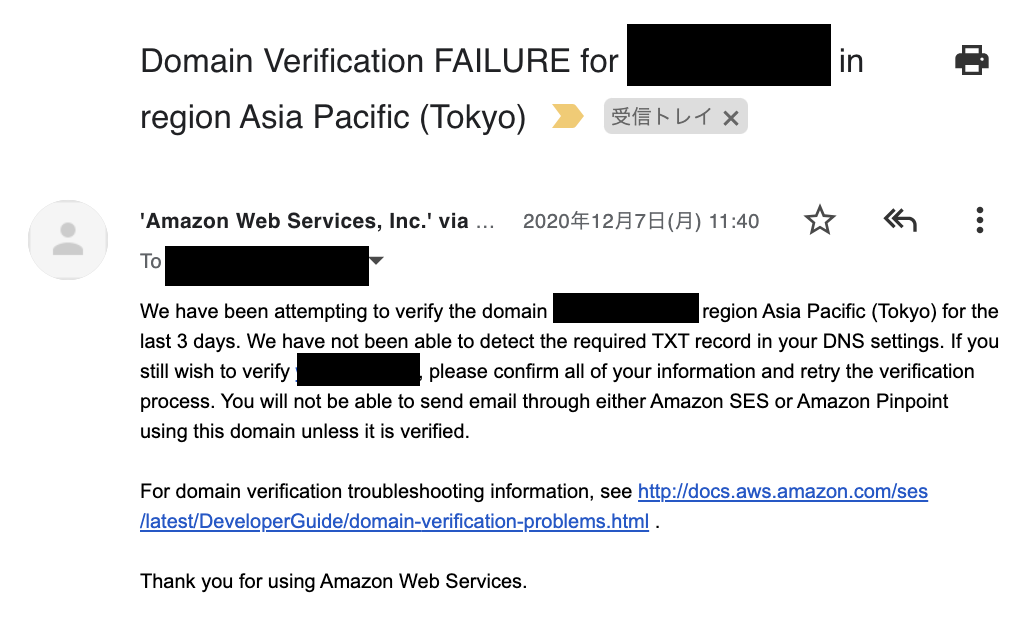Print this email
This screenshot has width=1018, height=644.
click(971, 61)
